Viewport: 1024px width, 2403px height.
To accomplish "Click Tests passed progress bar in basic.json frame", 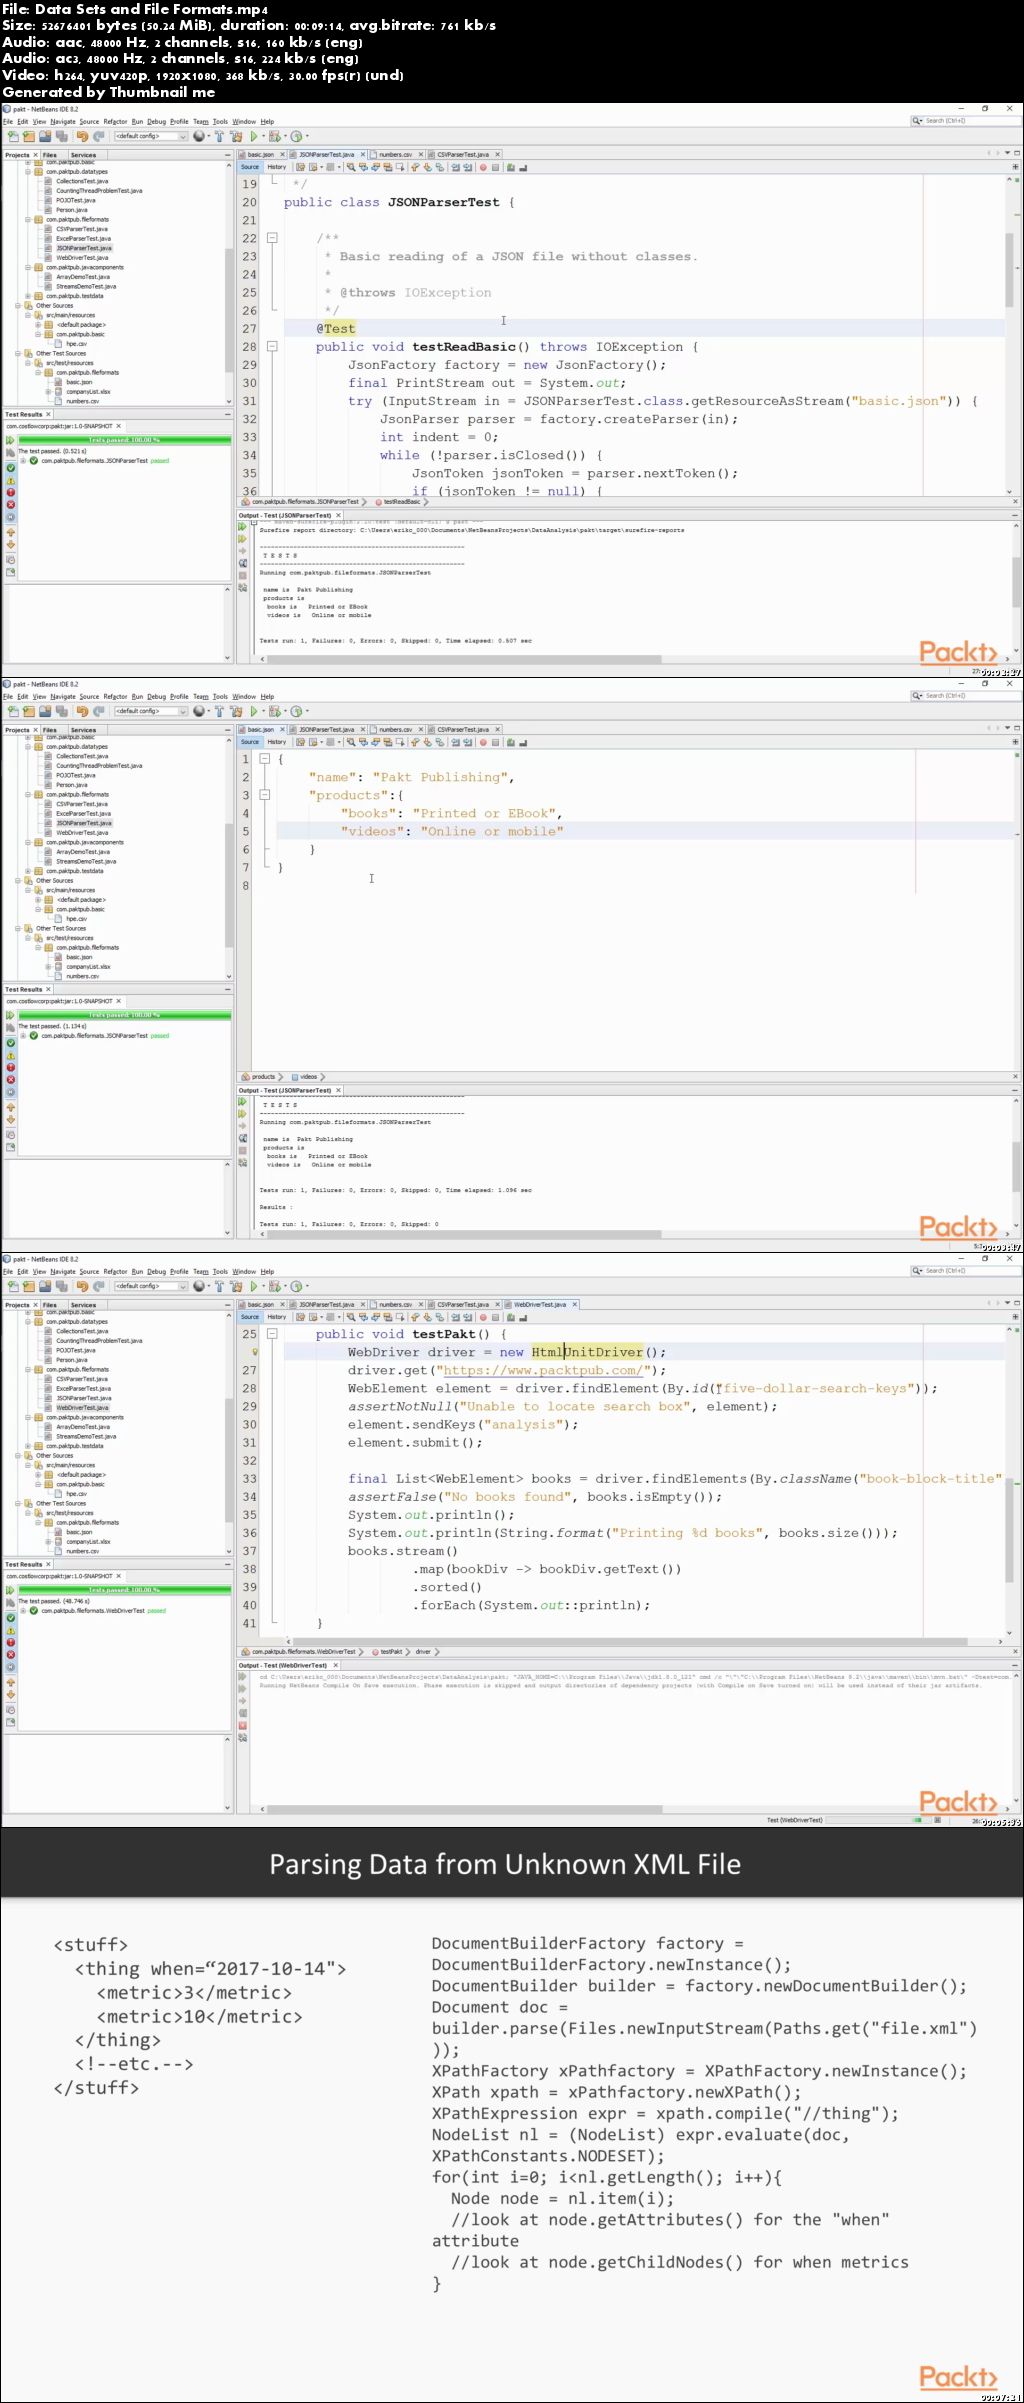I will pos(125,1015).
